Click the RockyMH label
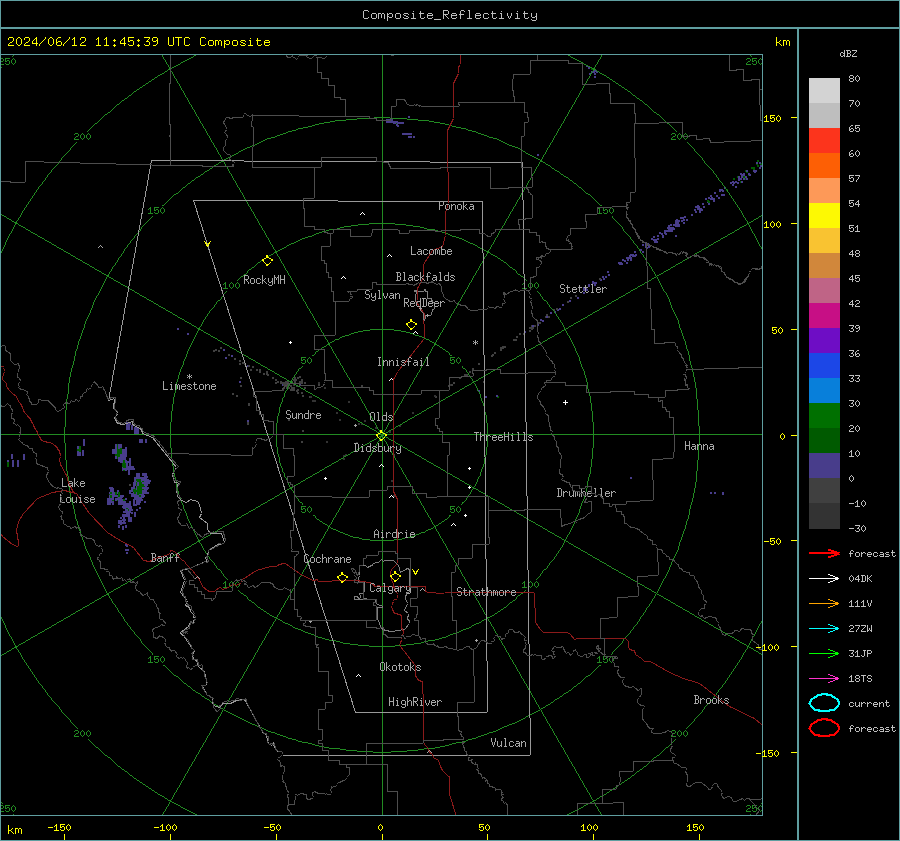Viewport: 900px width, 841px height. [x=264, y=280]
